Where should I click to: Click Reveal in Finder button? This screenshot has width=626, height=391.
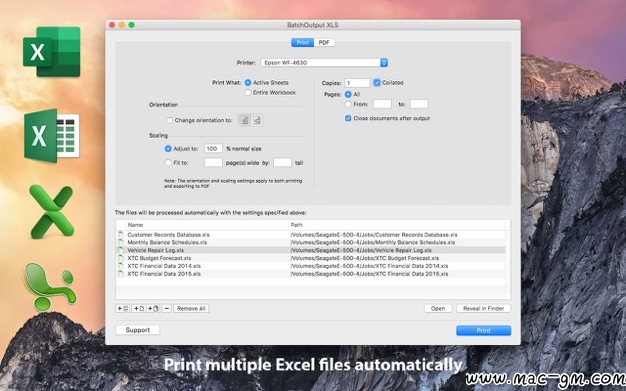coord(483,308)
